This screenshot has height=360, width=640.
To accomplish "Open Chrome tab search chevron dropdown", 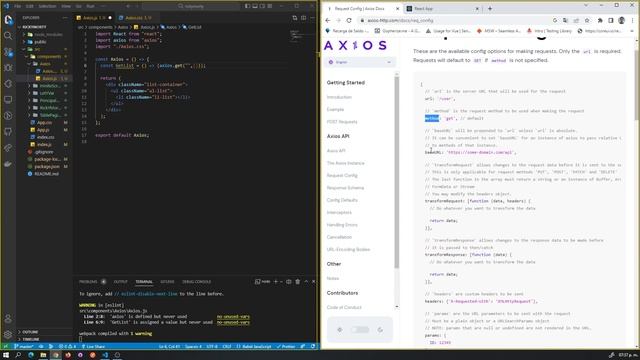I will tap(586, 5).
